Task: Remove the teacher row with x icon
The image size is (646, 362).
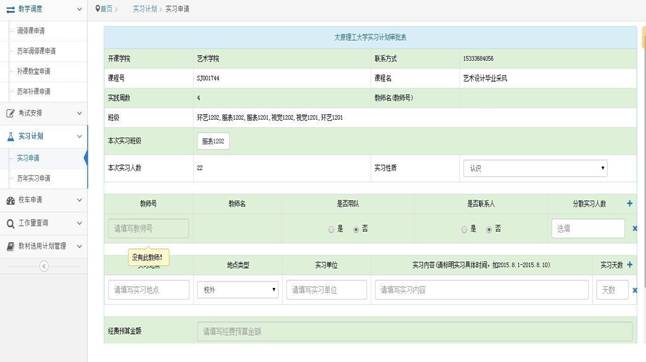Action: (x=634, y=228)
